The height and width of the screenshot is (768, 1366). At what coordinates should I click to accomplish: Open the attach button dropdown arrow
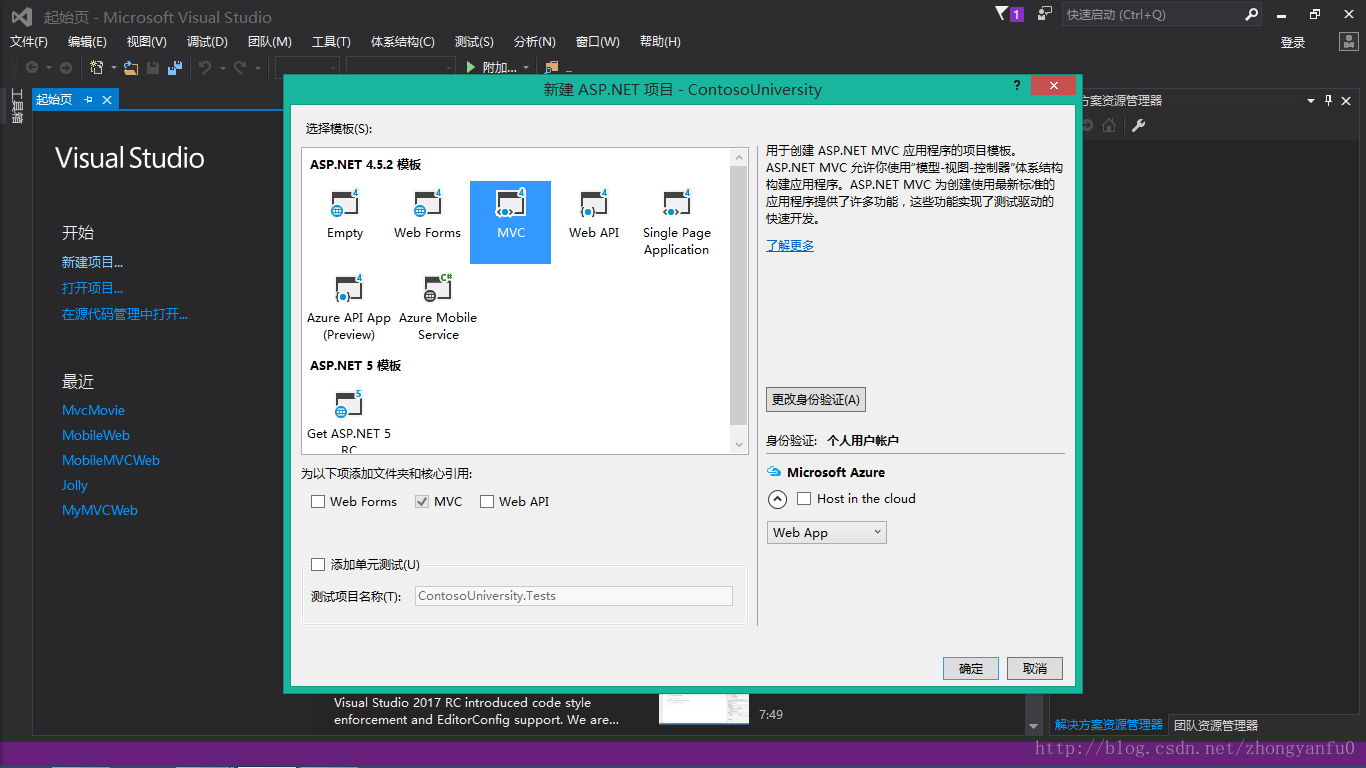(x=525, y=68)
